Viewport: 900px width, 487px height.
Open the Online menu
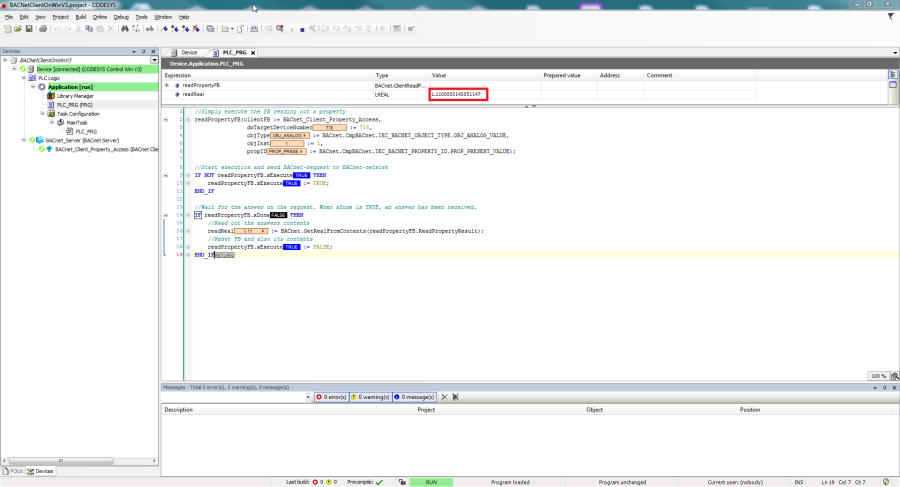point(100,17)
